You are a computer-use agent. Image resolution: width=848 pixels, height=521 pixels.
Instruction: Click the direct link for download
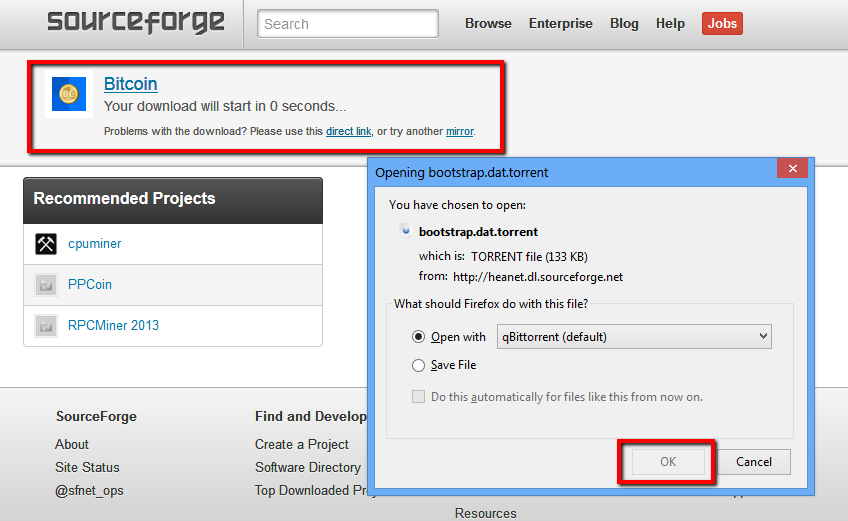348,132
